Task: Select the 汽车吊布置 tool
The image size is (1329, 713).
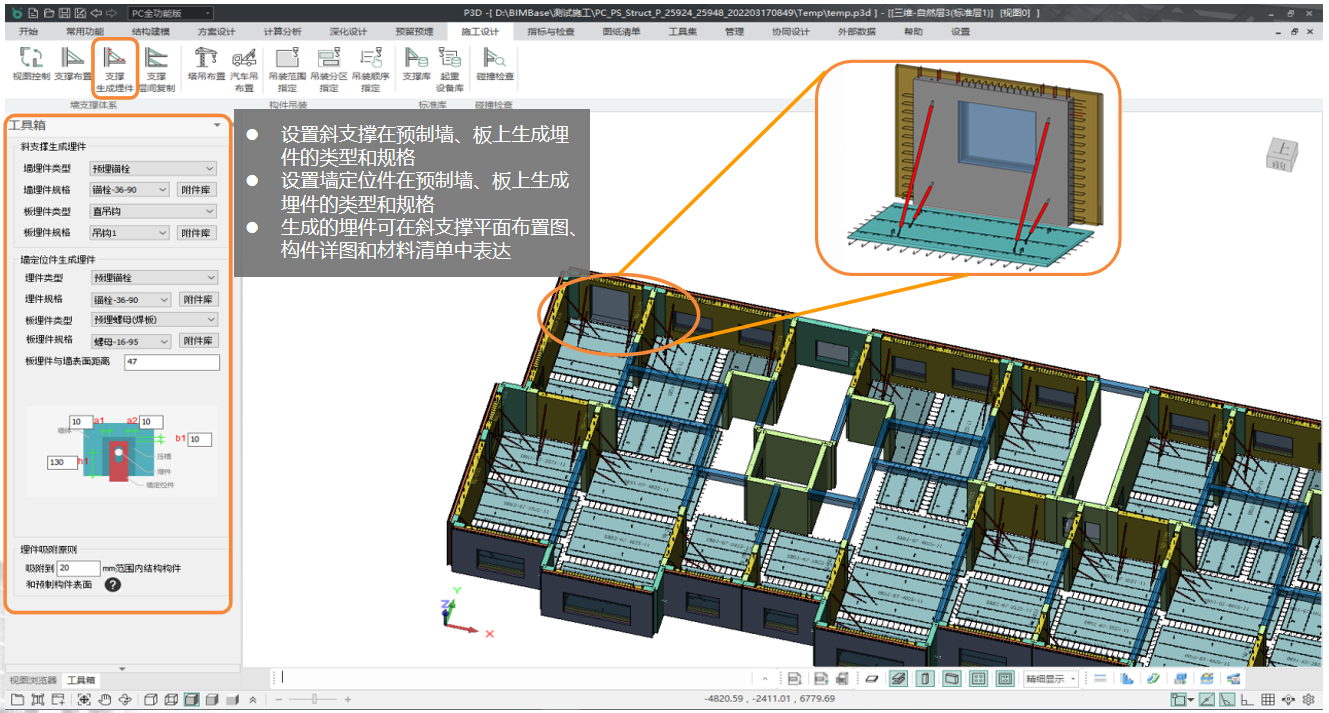Action: pyautogui.click(x=244, y=60)
